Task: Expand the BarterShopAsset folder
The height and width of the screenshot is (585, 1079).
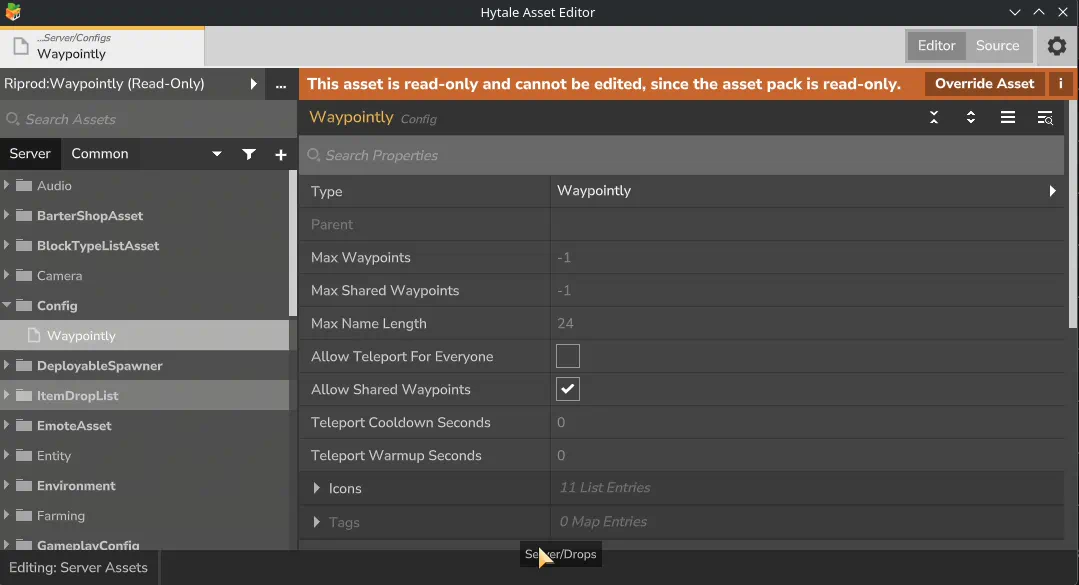Action: click(x=7, y=215)
